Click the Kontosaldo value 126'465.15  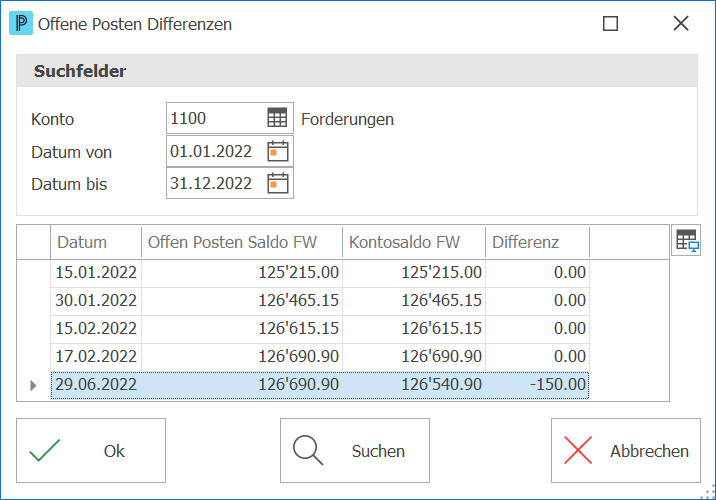click(x=414, y=300)
